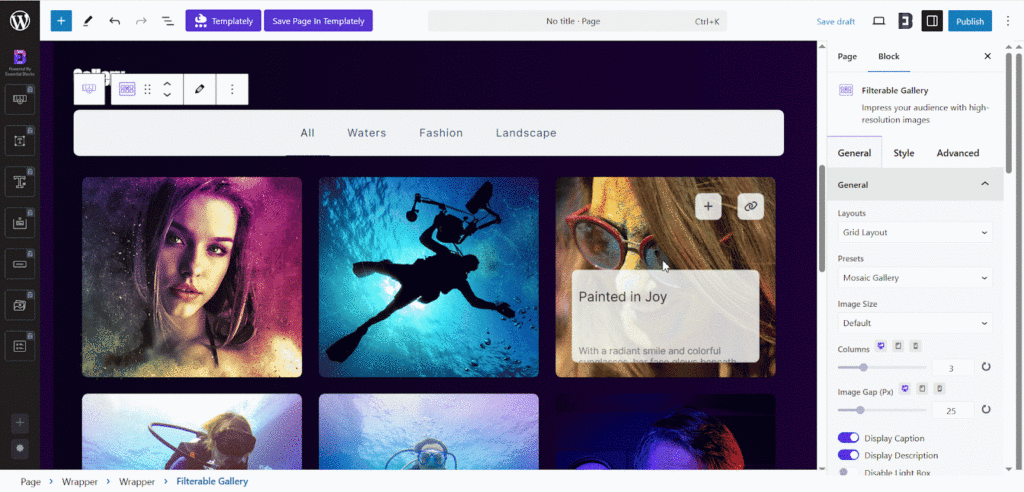Select desktop device icon for Image Gap
The width and height of the screenshot is (1024, 492).
click(904, 389)
